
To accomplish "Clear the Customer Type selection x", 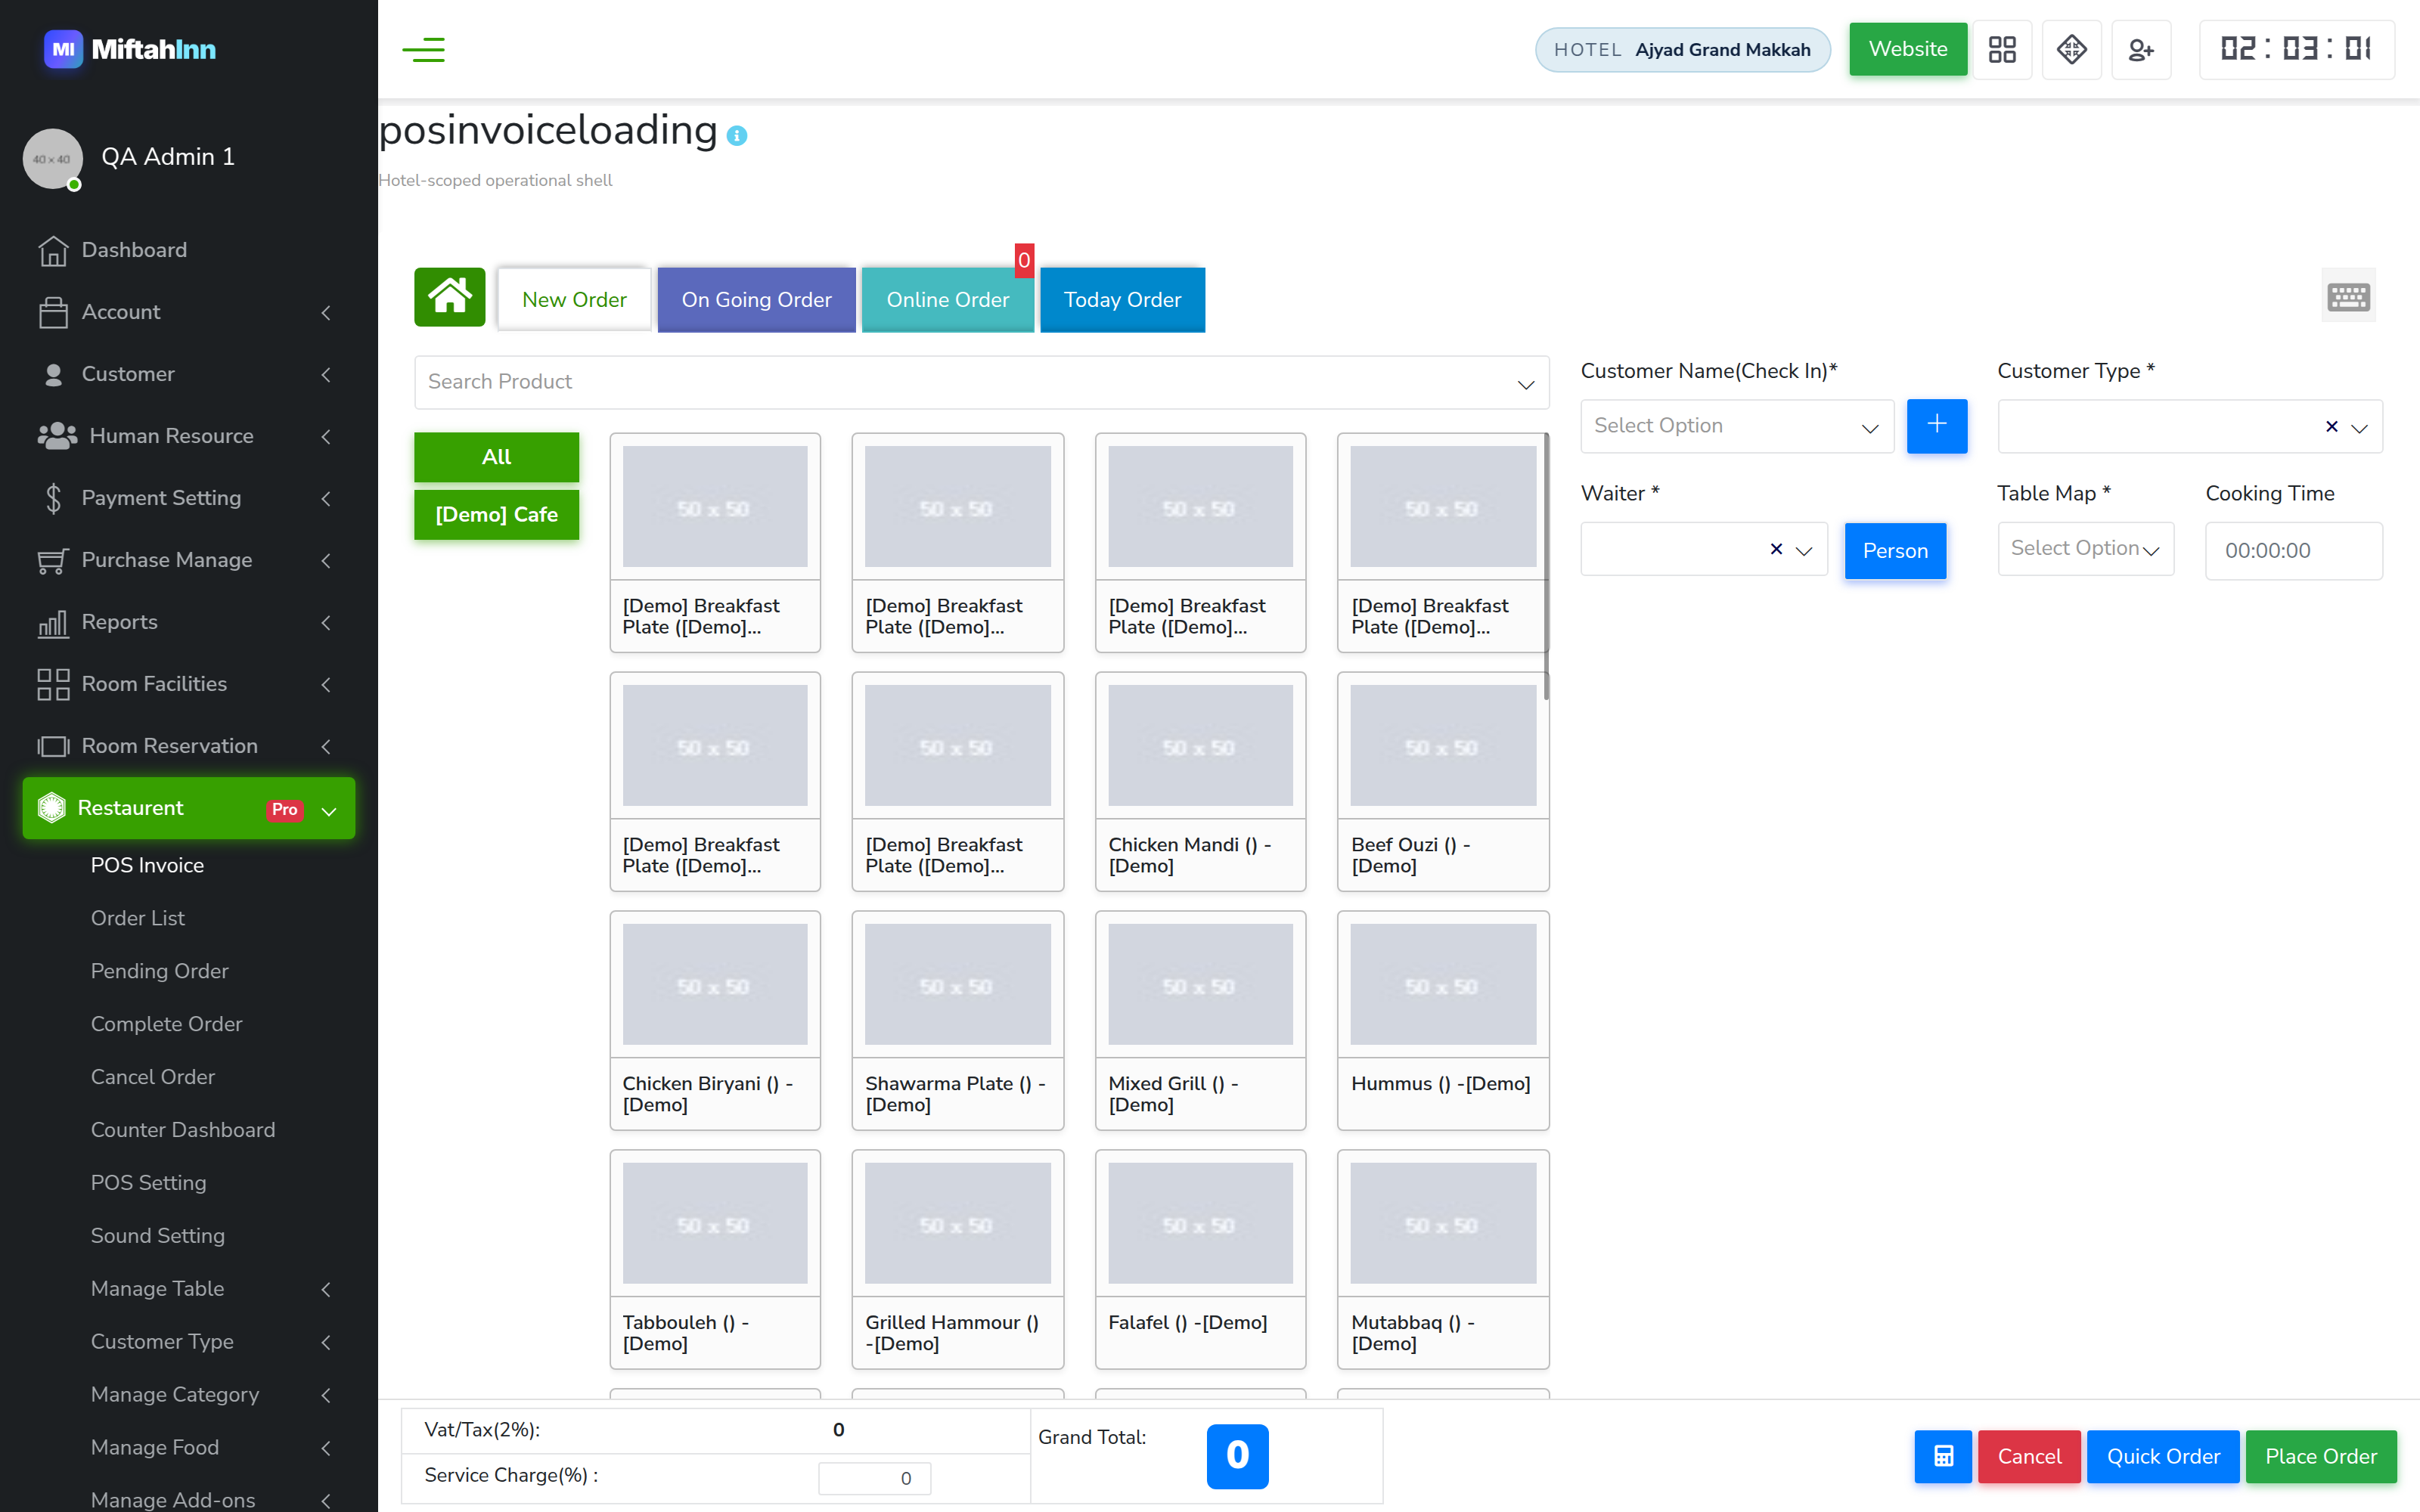I will [x=2331, y=427].
